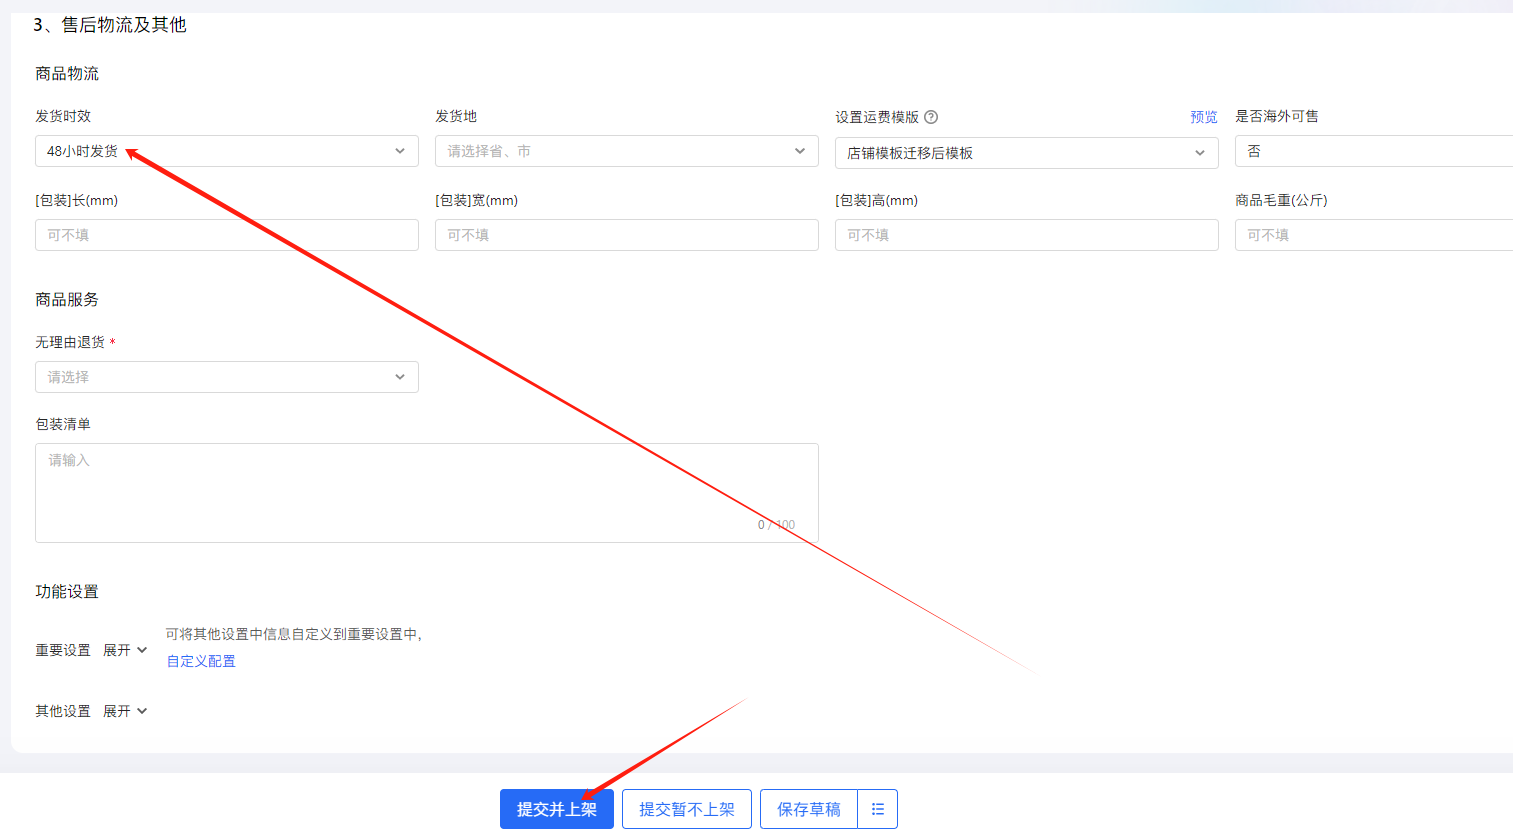This screenshot has height=834, width=1513.
Task: Open the 发货时效 dropdown showing 48小时发货
Action: 226,151
